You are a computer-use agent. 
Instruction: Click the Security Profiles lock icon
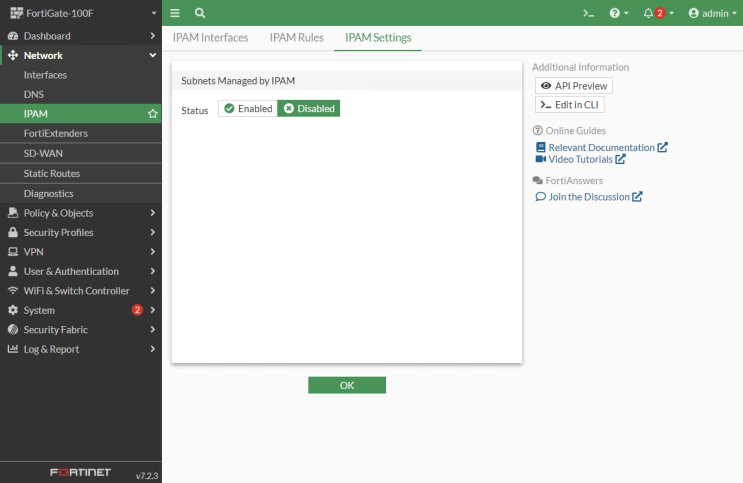[x=13, y=232]
